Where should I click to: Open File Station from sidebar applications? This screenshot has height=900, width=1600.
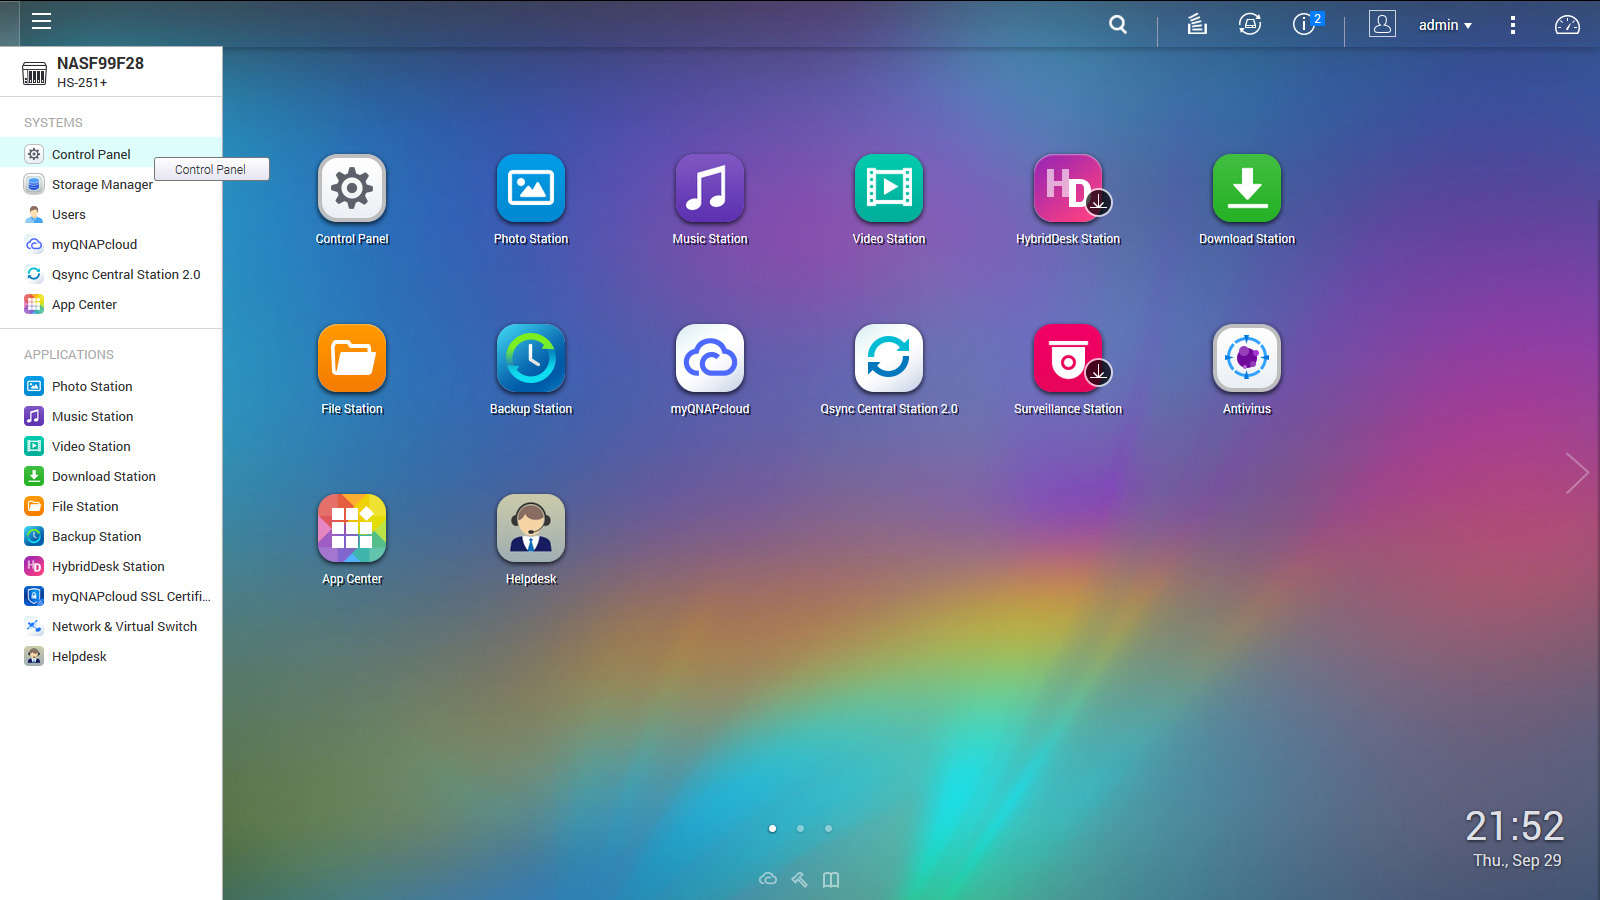tap(111, 506)
